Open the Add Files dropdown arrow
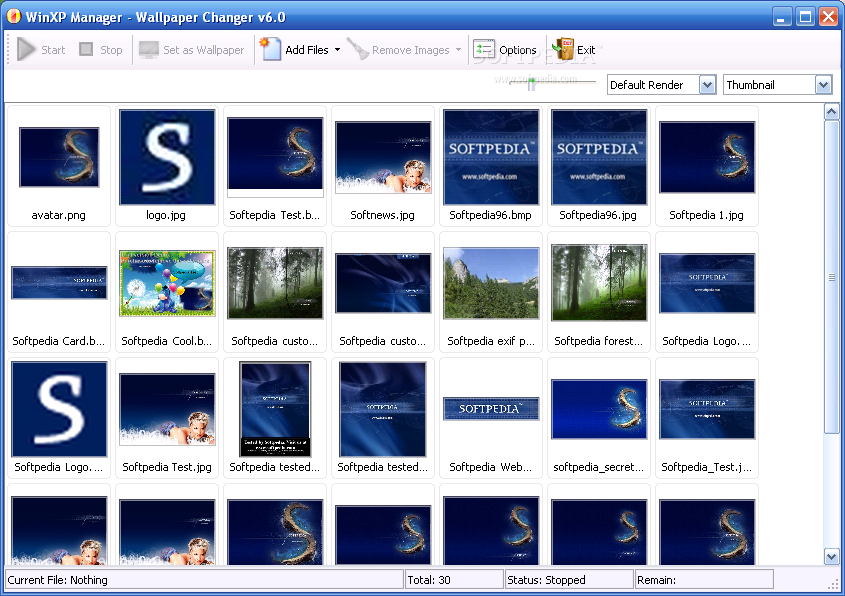Screen dimensions: 845x596 (337, 50)
